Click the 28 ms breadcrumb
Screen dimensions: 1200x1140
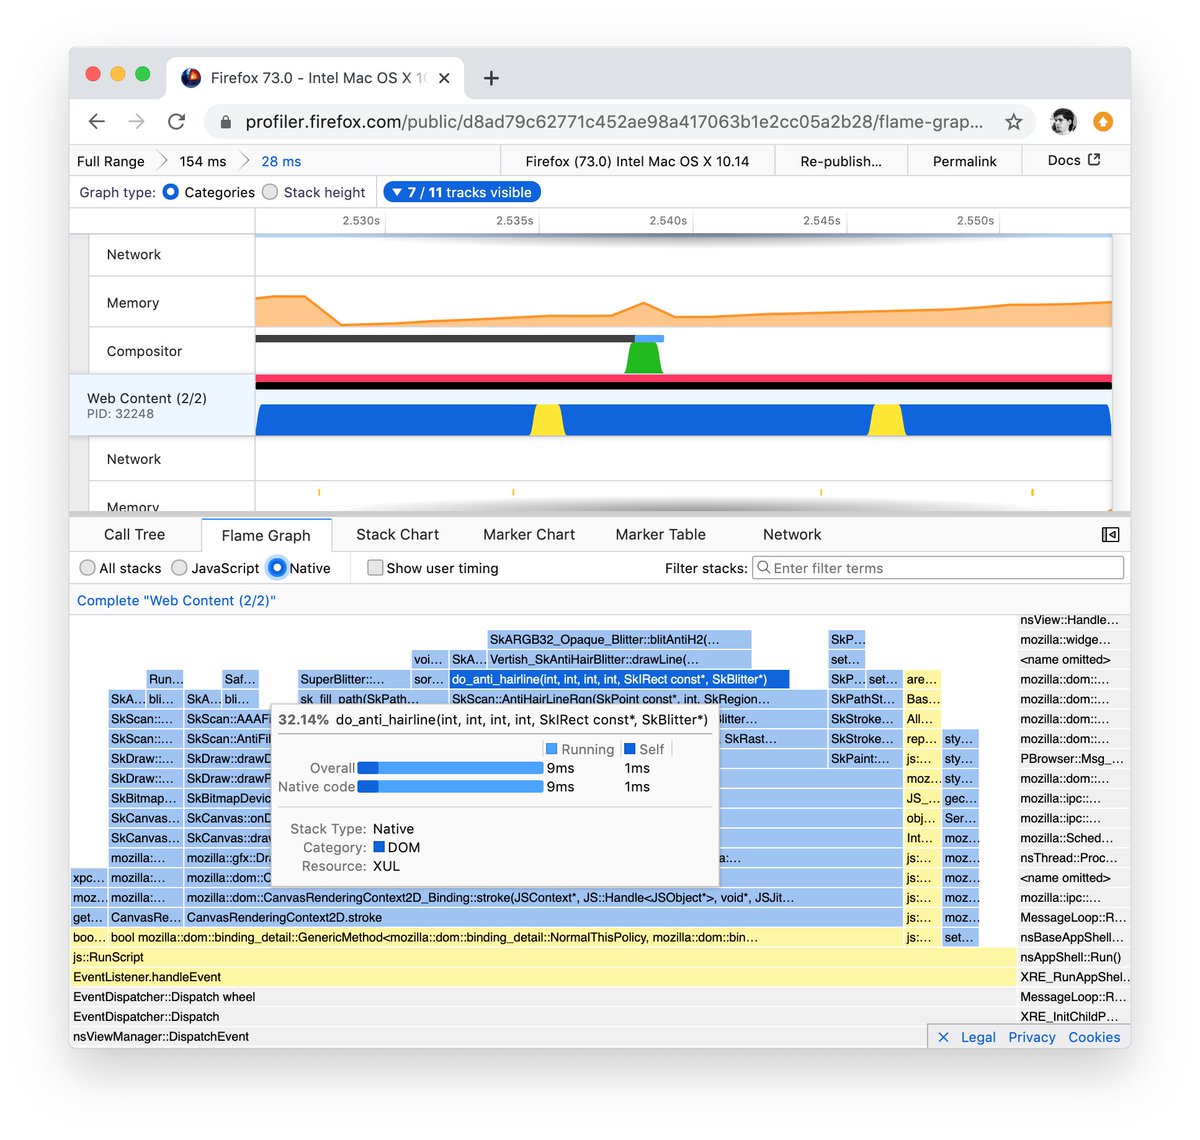pos(281,161)
